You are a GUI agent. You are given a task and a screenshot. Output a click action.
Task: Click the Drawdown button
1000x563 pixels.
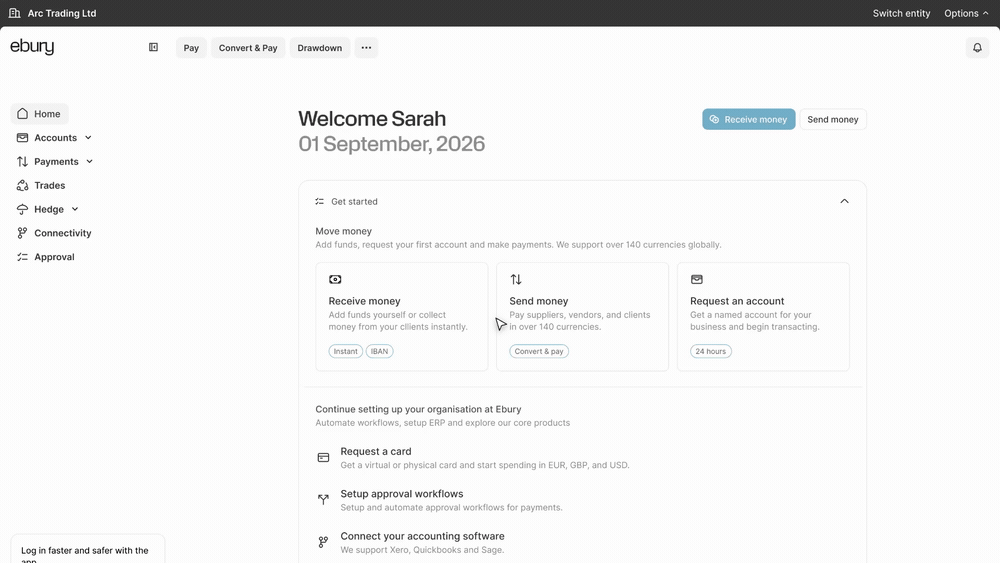320,48
